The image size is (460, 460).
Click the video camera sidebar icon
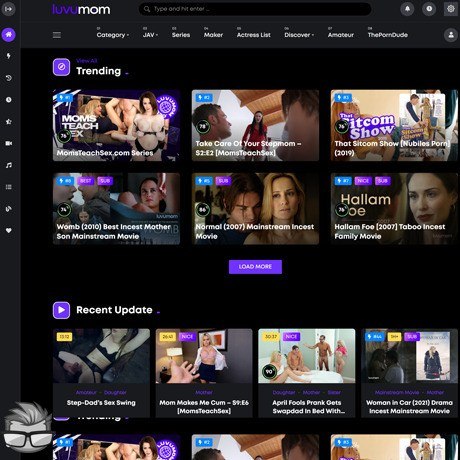pyautogui.click(x=9, y=143)
